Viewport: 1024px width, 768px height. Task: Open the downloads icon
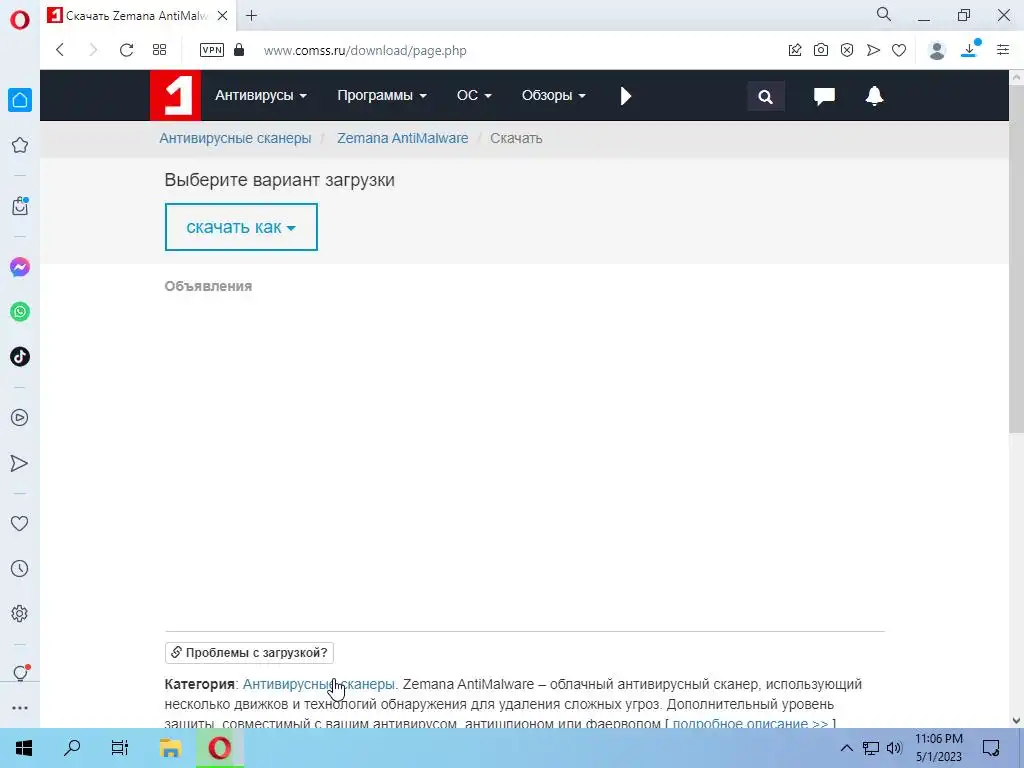click(x=970, y=50)
